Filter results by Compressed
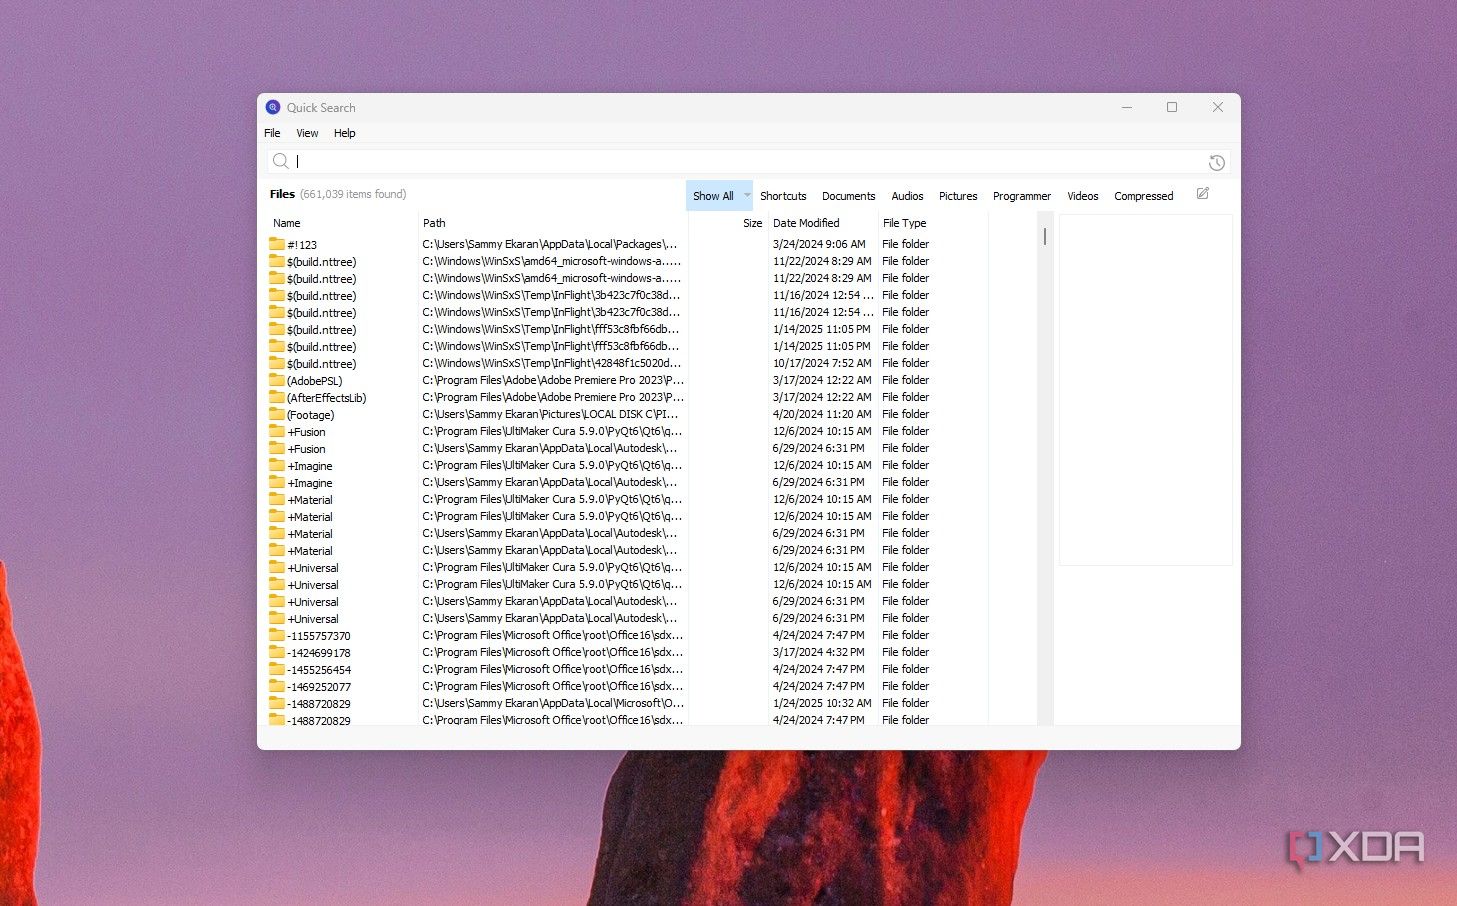The width and height of the screenshot is (1457, 906). (1144, 196)
